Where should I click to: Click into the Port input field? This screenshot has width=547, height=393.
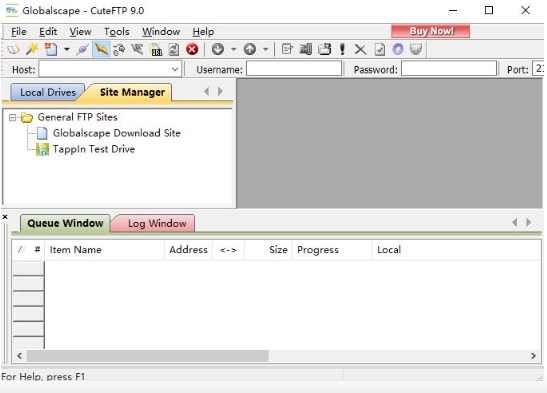(x=538, y=68)
